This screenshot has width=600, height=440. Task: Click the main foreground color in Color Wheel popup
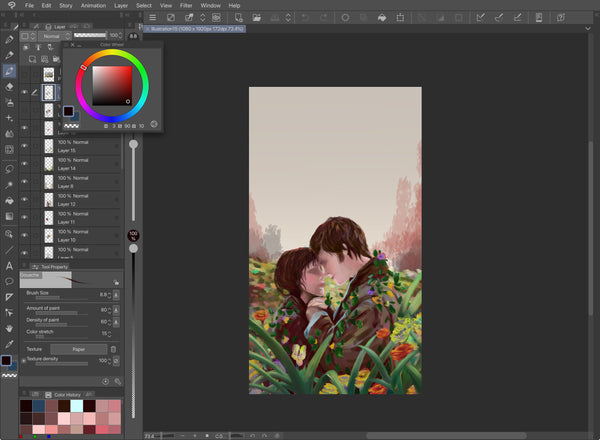pyautogui.click(x=68, y=111)
